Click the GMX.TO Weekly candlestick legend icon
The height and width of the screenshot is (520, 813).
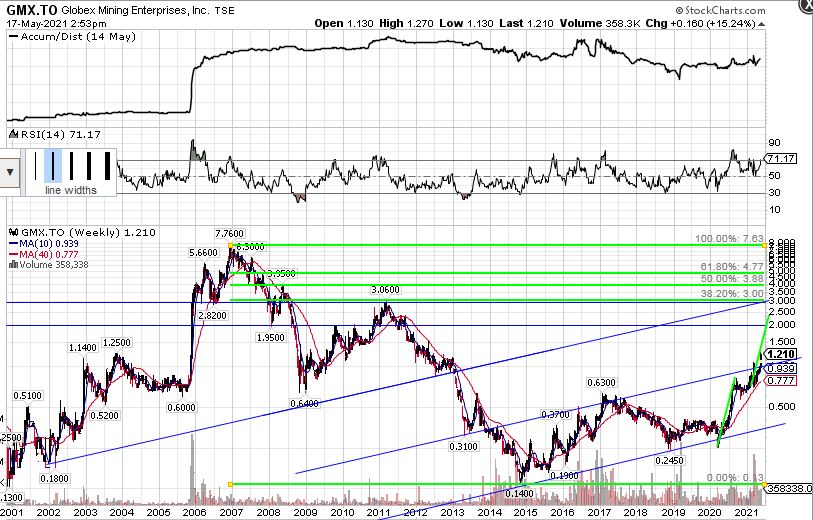click(x=11, y=231)
